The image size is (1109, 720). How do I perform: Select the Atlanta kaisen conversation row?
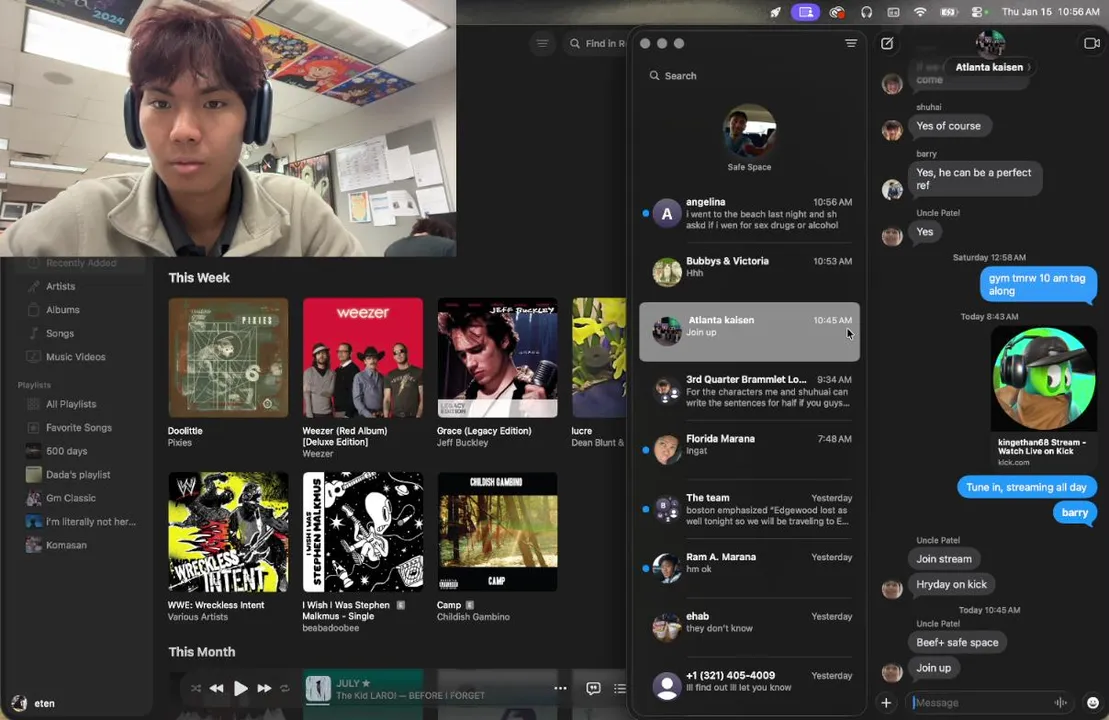click(749, 332)
